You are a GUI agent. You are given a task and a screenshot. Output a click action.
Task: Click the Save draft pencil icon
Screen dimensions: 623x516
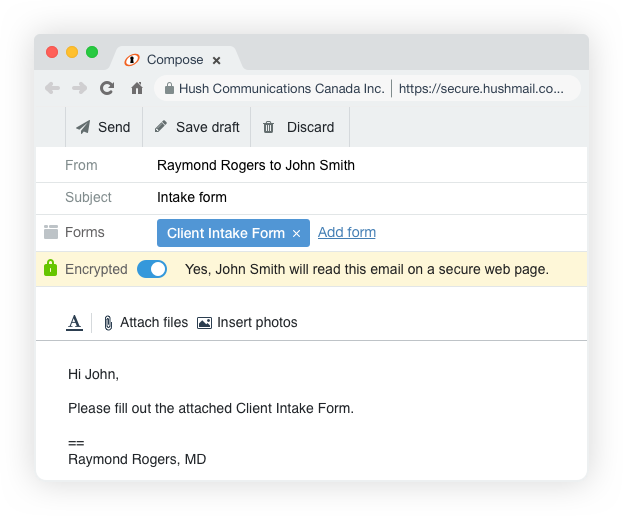161,127
